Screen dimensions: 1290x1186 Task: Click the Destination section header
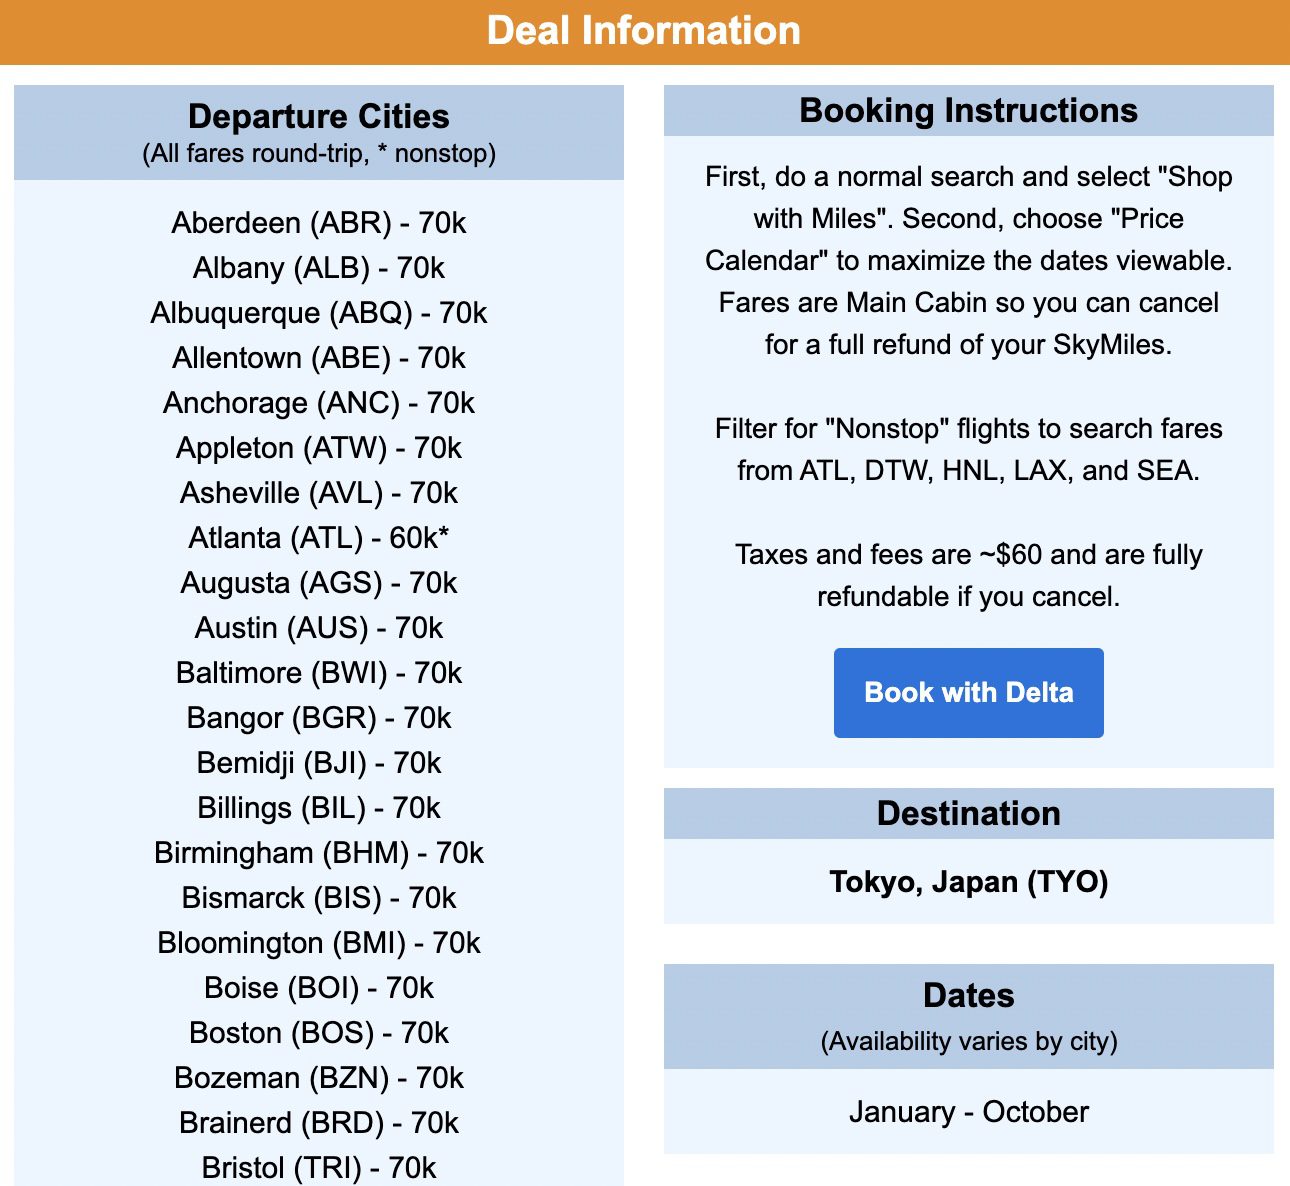click(x=967, y=813)
